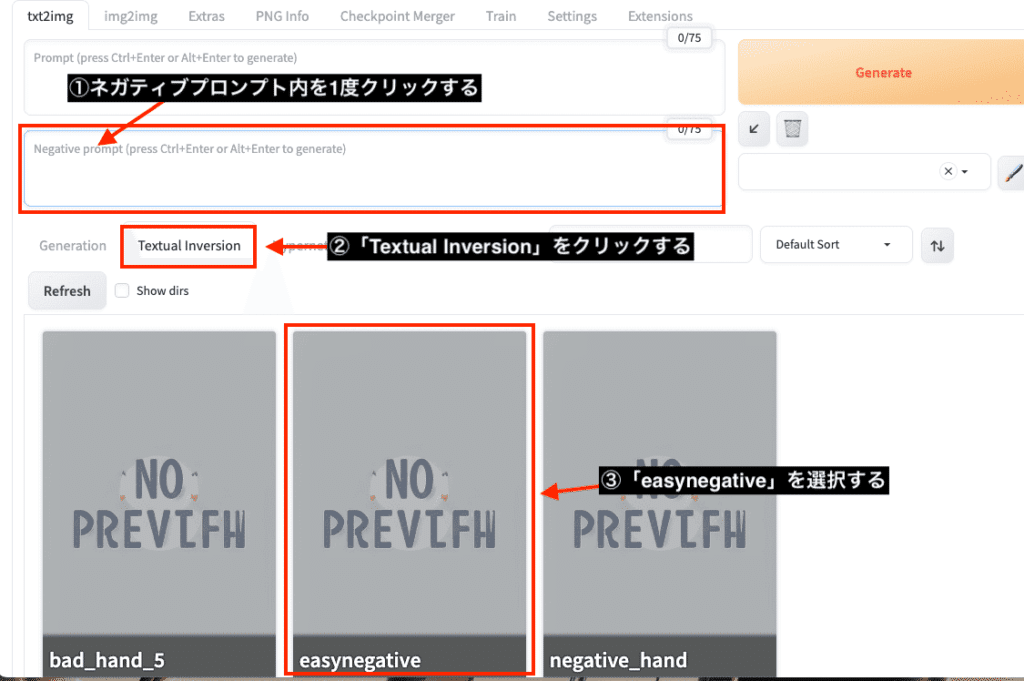
Task: Open the Default Sort dropdown
Action: 836,244
